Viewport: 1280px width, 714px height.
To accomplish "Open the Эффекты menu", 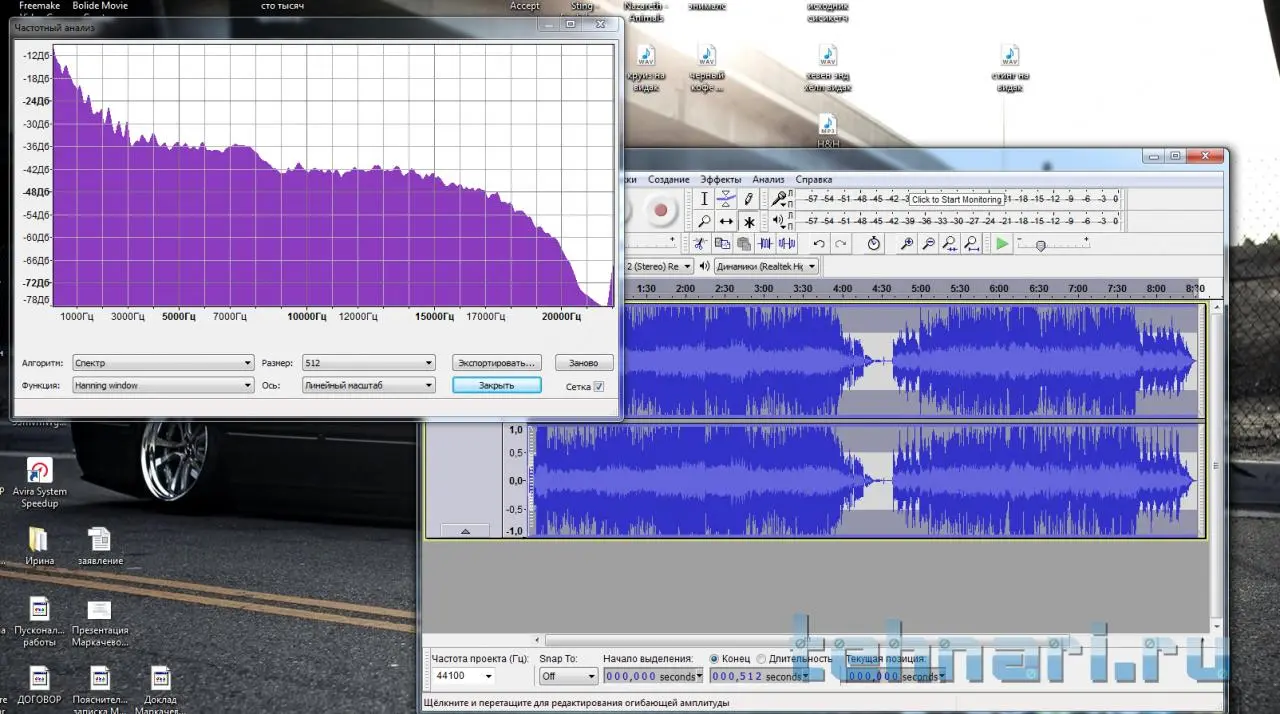I will [x=720, y=180].
